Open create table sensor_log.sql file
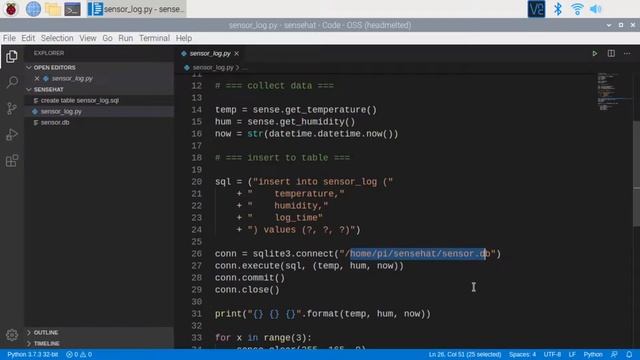 click(80, 100)
